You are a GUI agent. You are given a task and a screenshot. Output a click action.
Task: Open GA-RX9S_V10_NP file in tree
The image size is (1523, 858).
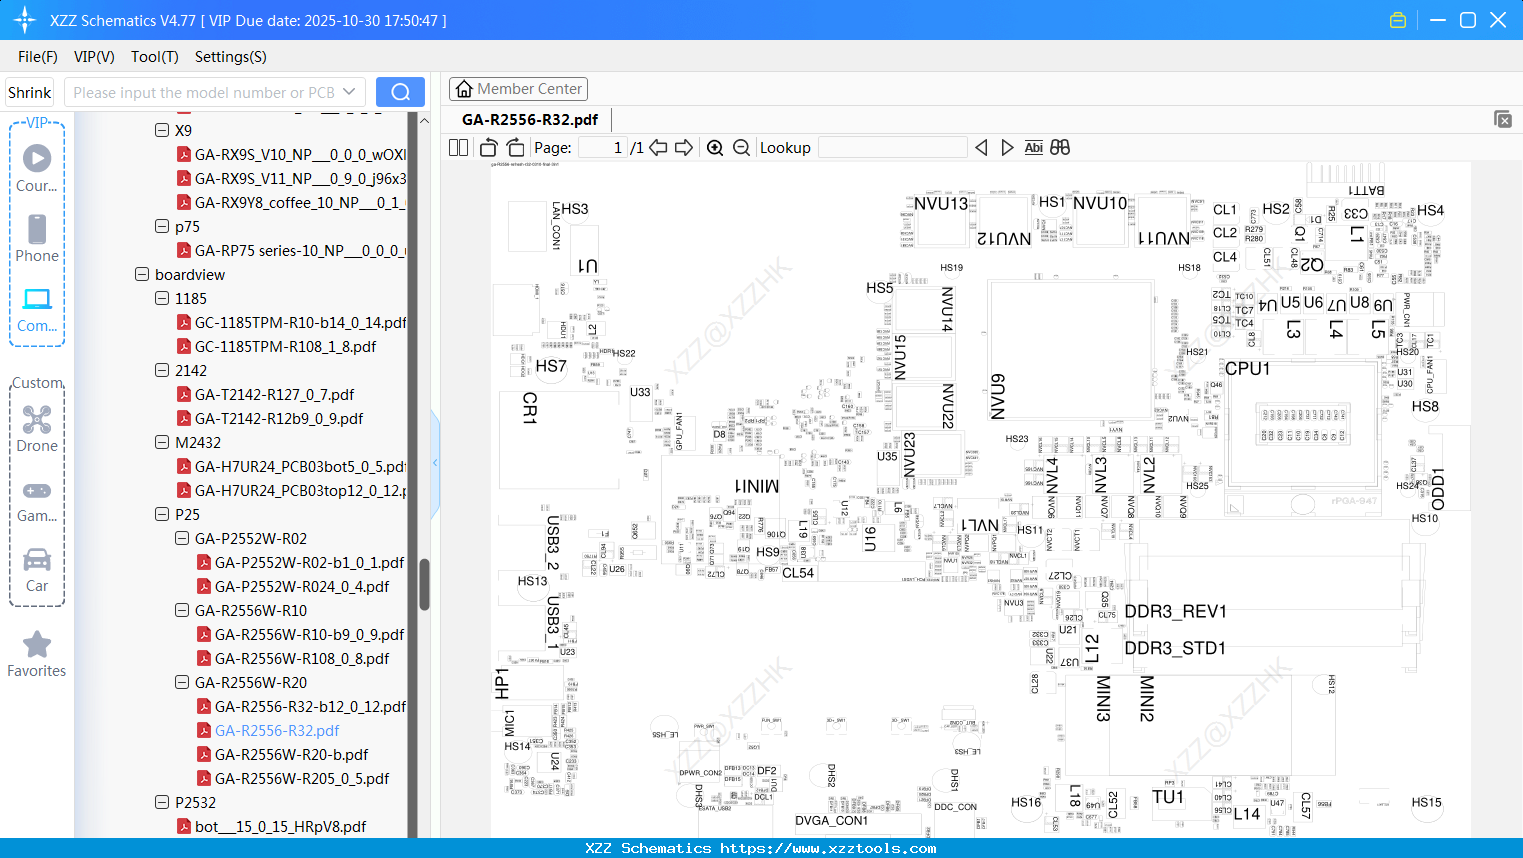click(292, 154)
